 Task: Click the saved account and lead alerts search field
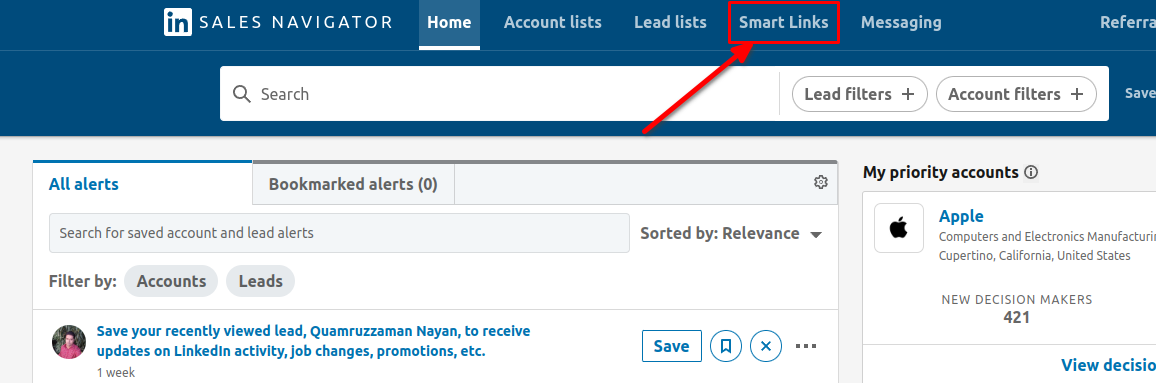pos(339,233)
